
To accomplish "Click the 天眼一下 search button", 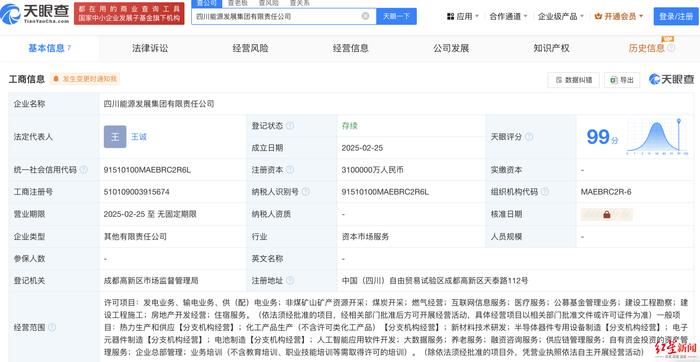I will coord(396,17).
